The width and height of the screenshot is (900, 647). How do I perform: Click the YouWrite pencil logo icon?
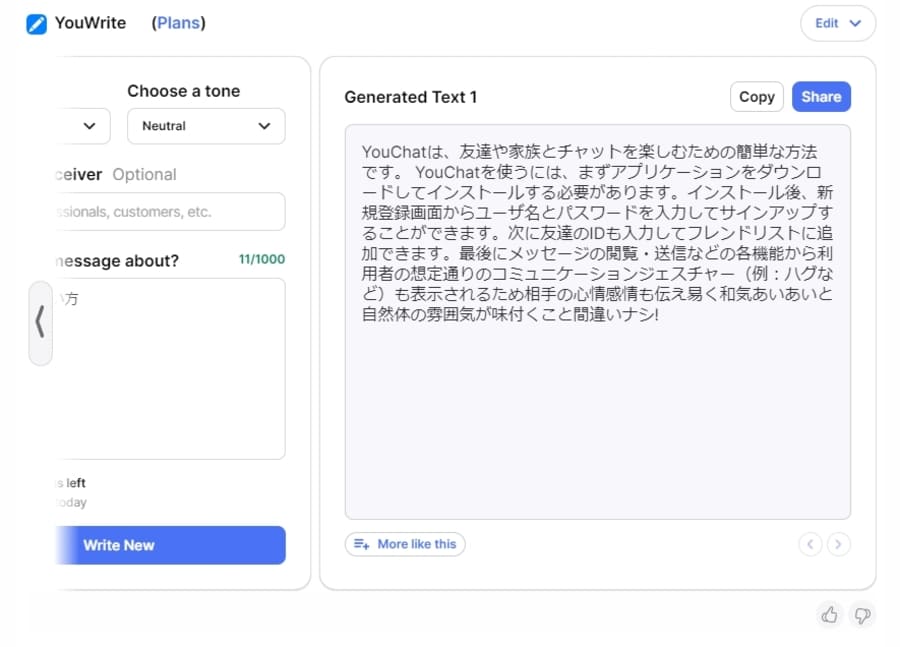pyautogui.click(x=37, y=24)
